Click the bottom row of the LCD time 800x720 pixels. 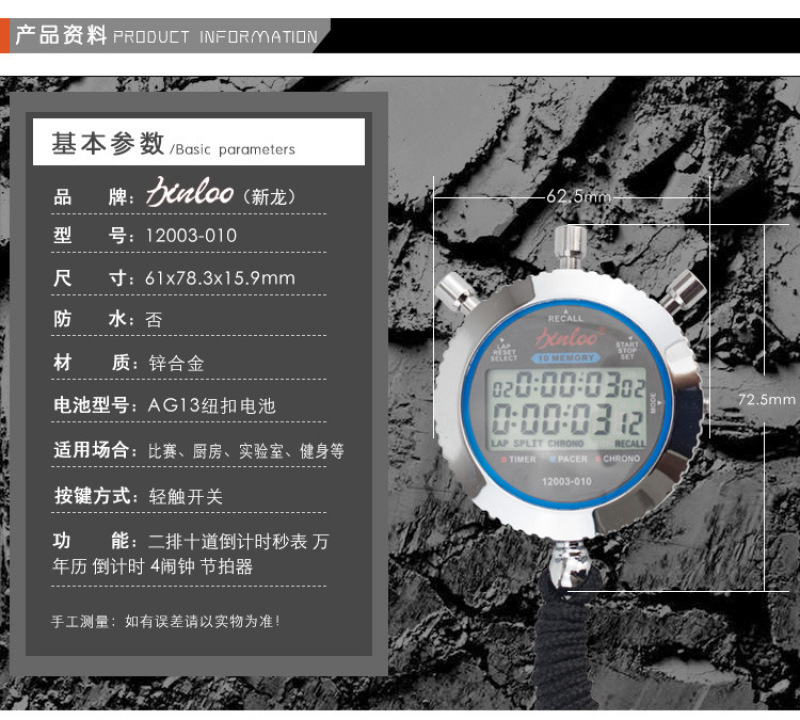[x=567, y=420]
